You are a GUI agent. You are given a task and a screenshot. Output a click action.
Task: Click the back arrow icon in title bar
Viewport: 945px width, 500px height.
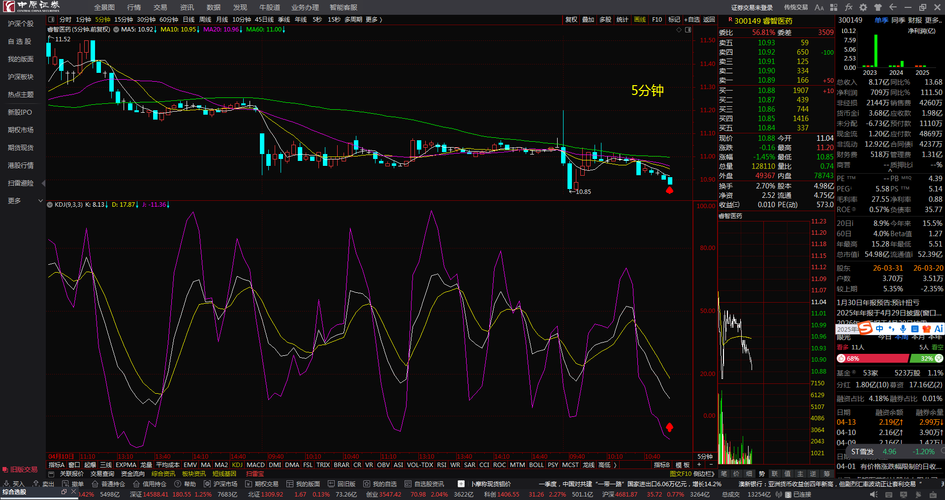(893, 7)
